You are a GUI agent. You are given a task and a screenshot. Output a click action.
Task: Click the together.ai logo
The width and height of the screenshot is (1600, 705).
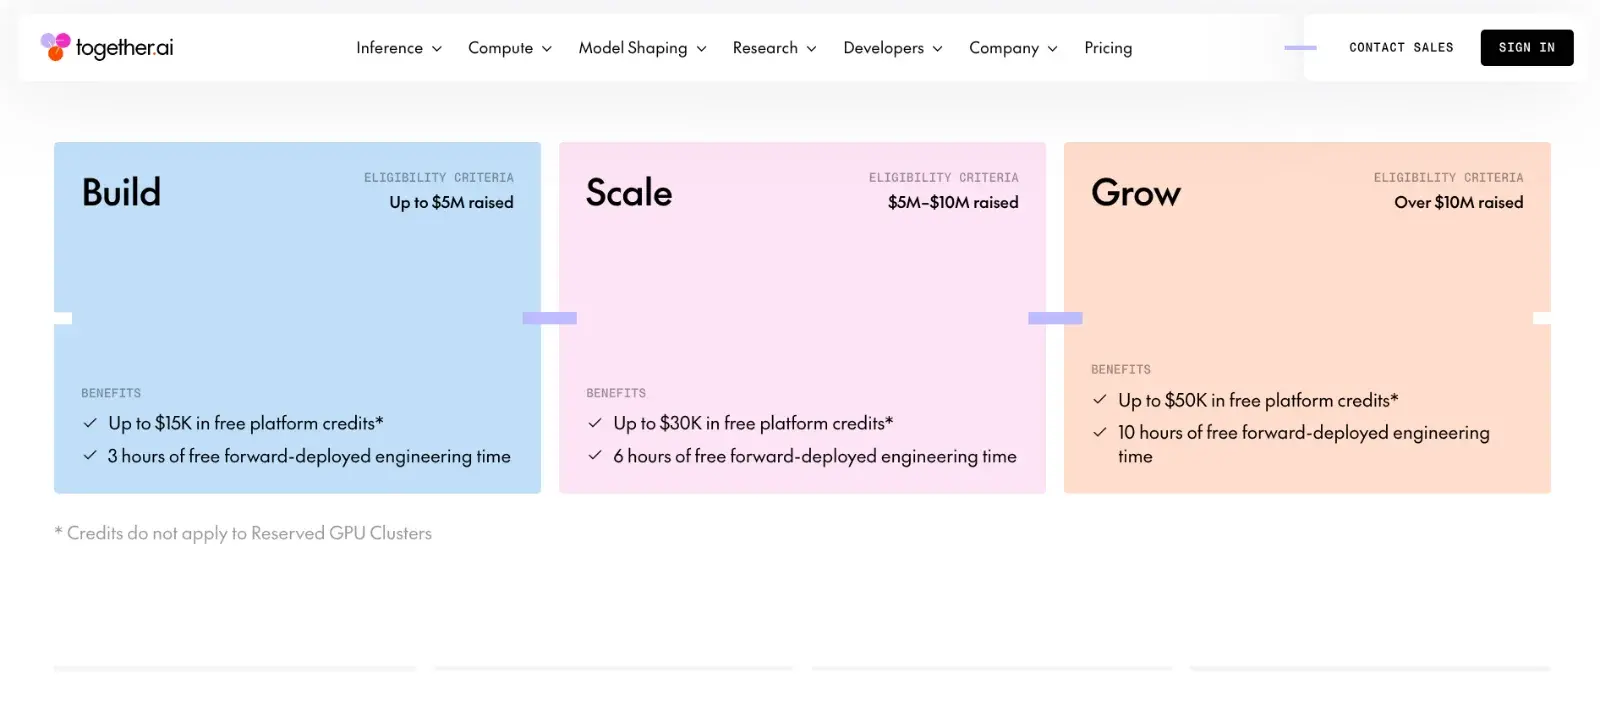[x=107, y=47]
